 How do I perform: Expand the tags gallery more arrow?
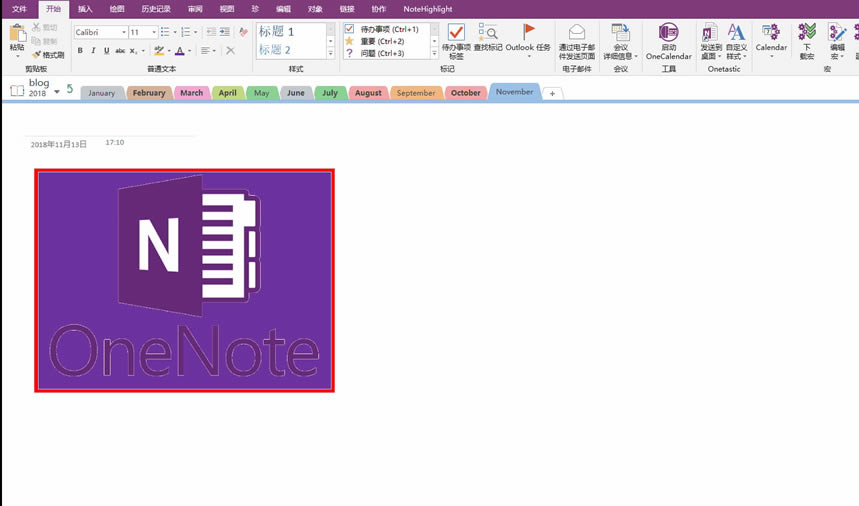pos(434,53)
